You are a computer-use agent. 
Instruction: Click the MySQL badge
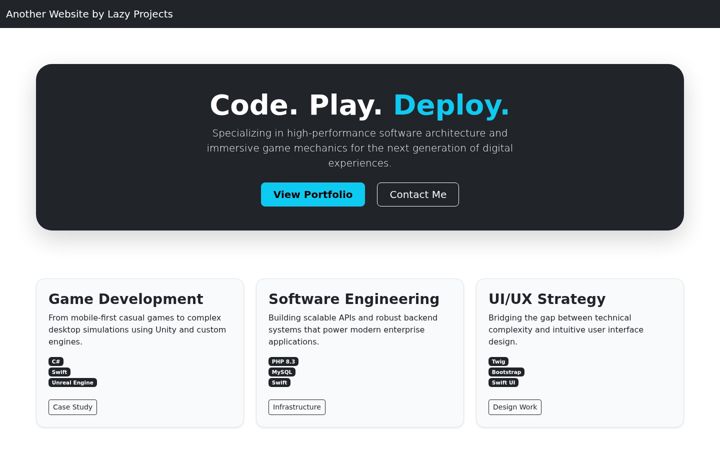coord(282,372)
